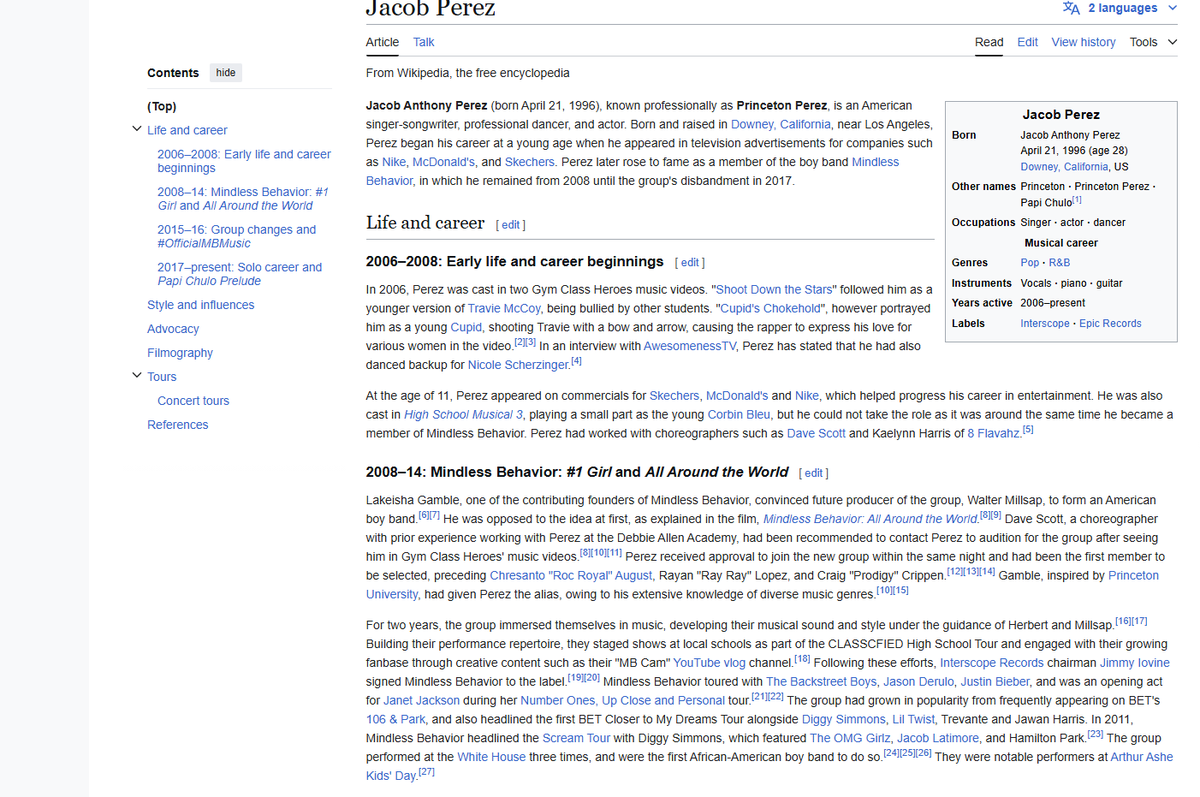This screenshot has height=797, width=1200.
Task: Go to 2008–14 Mindless Behavior contents entry
Action: pyautogui.click(x=243, y=198)
